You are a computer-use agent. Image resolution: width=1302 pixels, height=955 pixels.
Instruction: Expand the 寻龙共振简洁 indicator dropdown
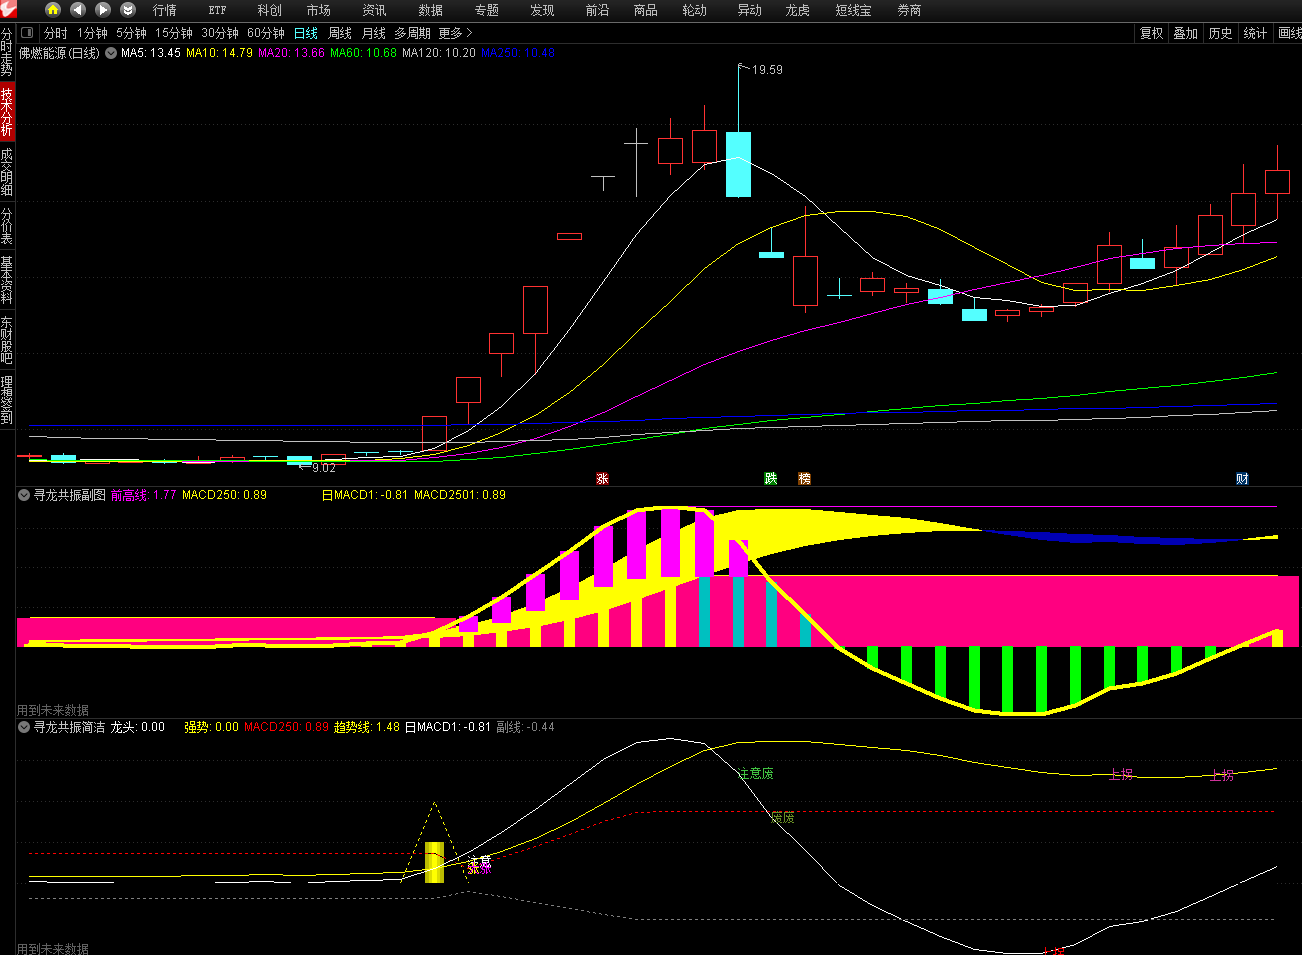24,727
